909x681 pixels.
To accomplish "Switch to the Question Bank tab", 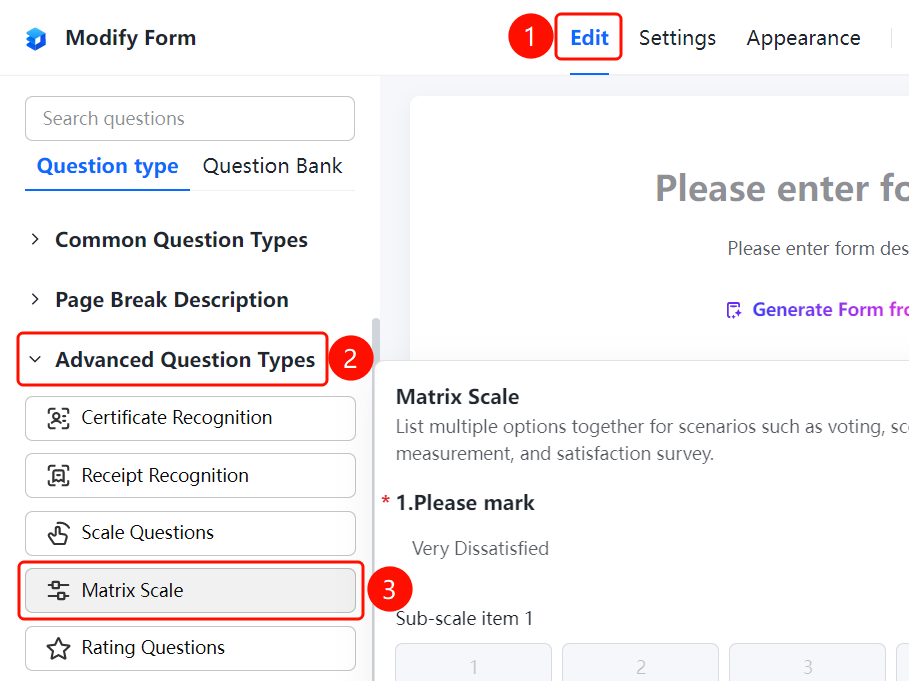I will 272,166.
